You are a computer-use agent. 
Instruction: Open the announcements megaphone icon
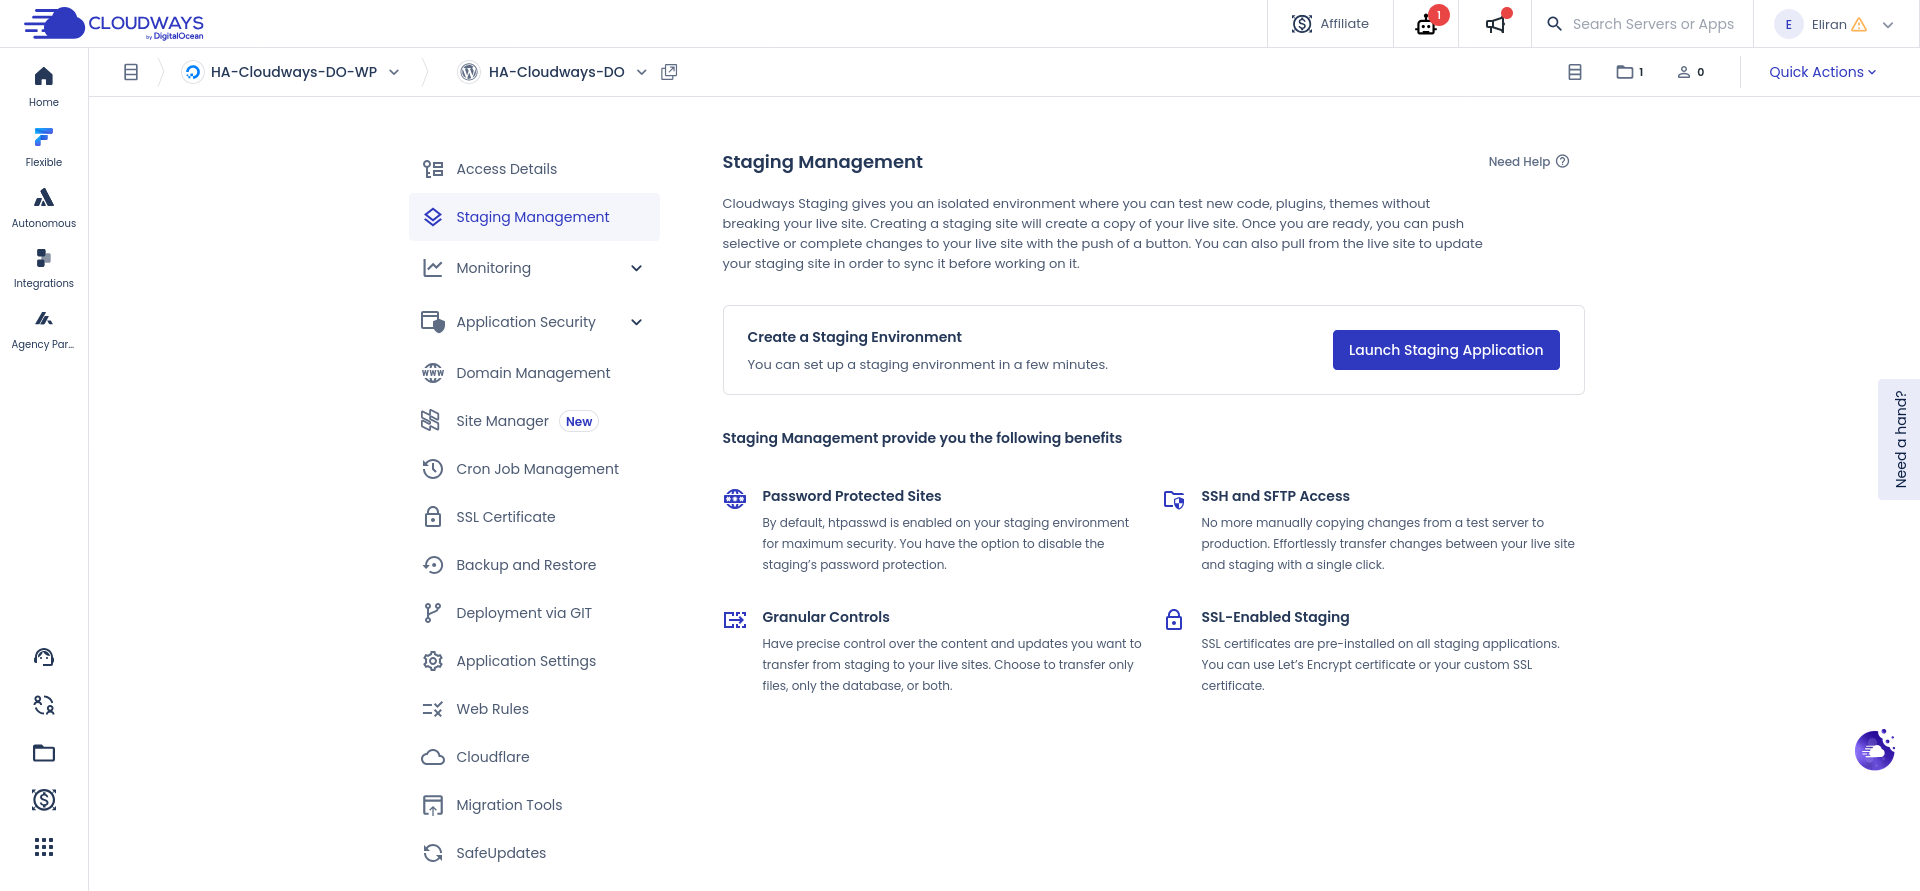pos(1495,24)
